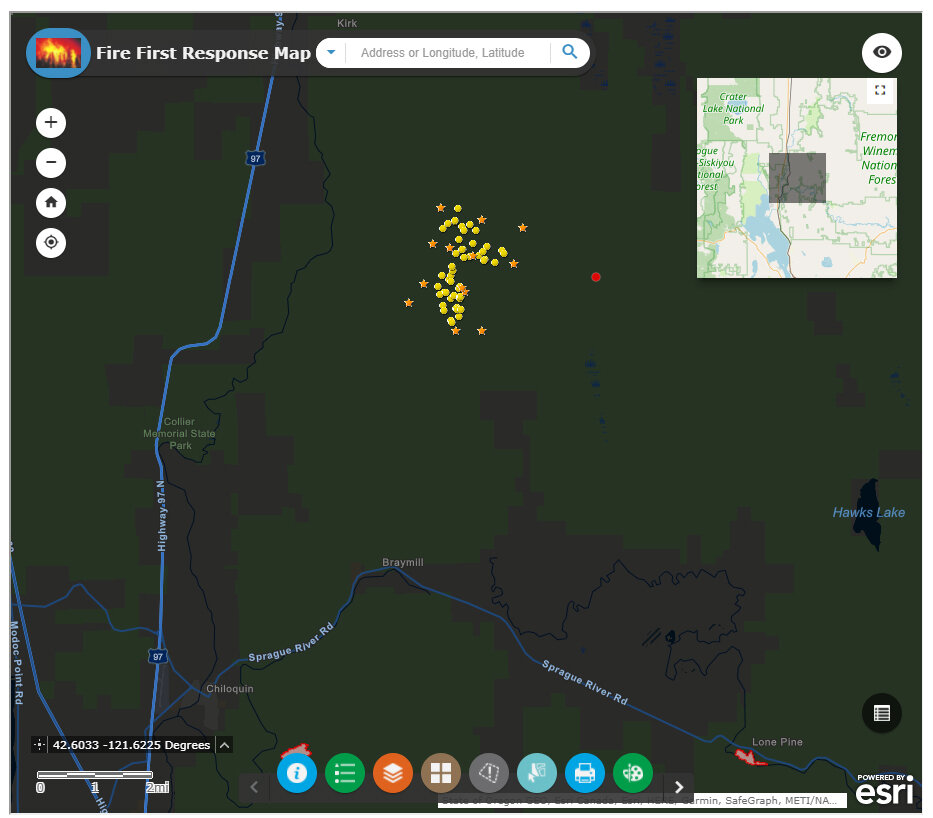The height and width of the screenshot is (818, 933).
Task: Click the Powered by Esri link
Action: point(884,790)
